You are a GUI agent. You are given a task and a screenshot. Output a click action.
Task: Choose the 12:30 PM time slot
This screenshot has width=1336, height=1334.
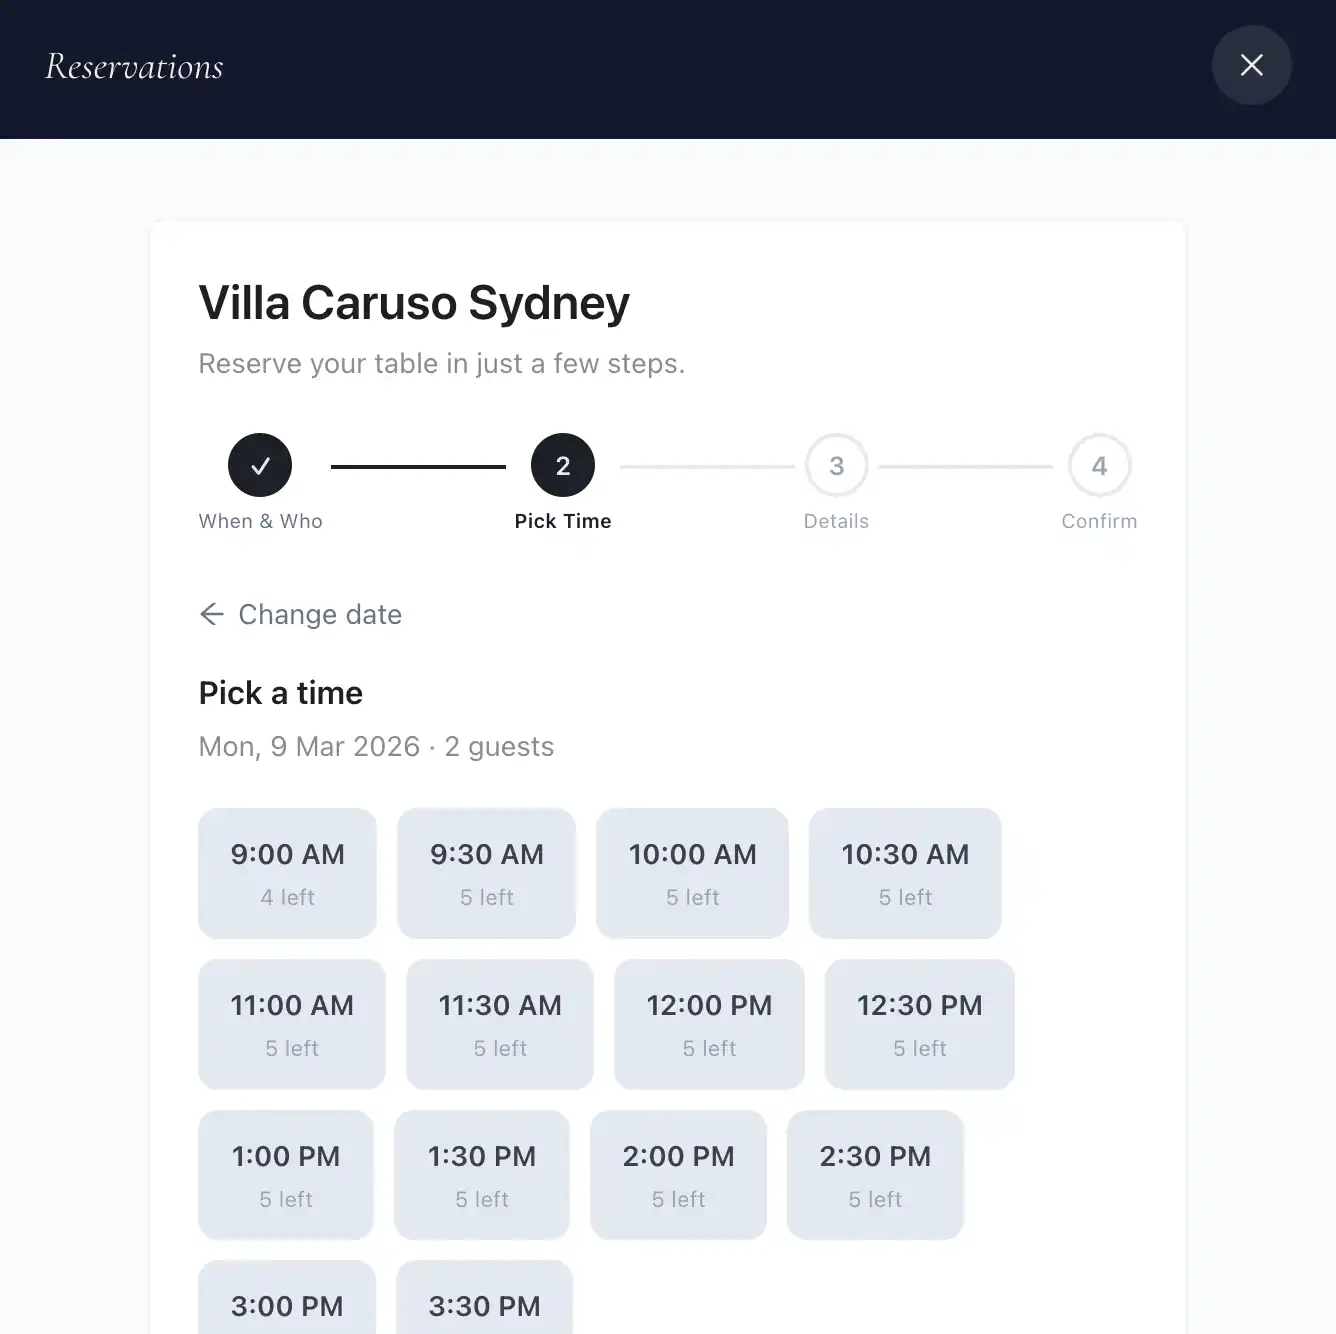point(919,1024)
